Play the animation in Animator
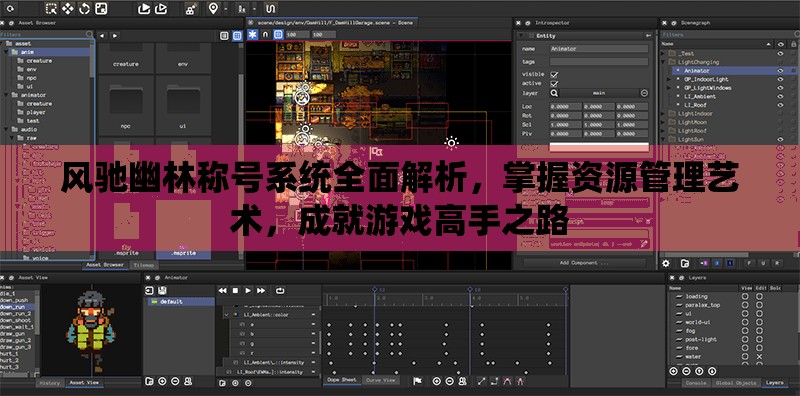 click(248, 290)
